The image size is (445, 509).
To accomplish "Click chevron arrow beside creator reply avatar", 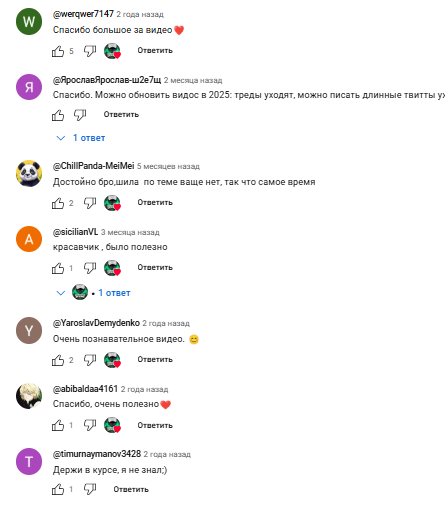I will click(x=61, y=293).
